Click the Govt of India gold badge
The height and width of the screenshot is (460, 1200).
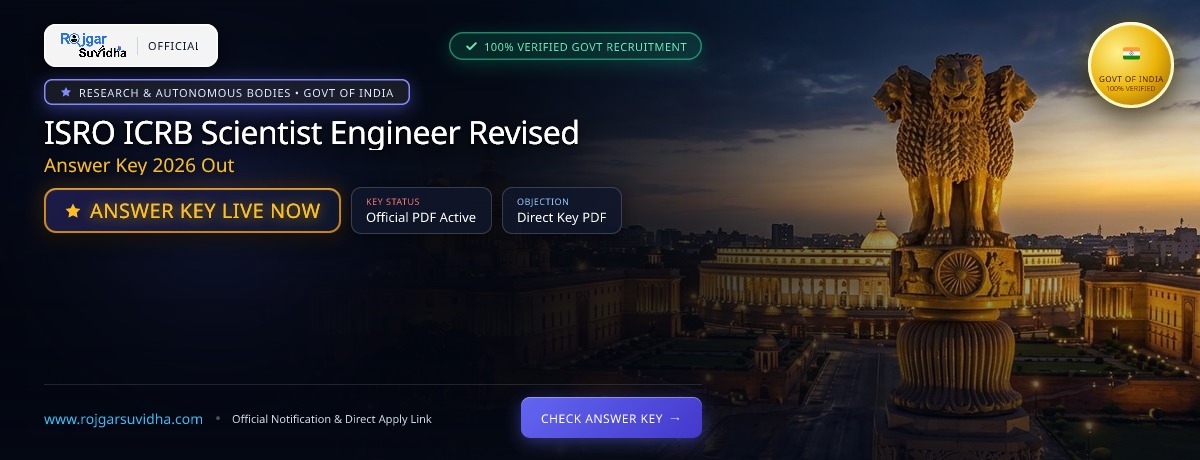[1130, 64]
